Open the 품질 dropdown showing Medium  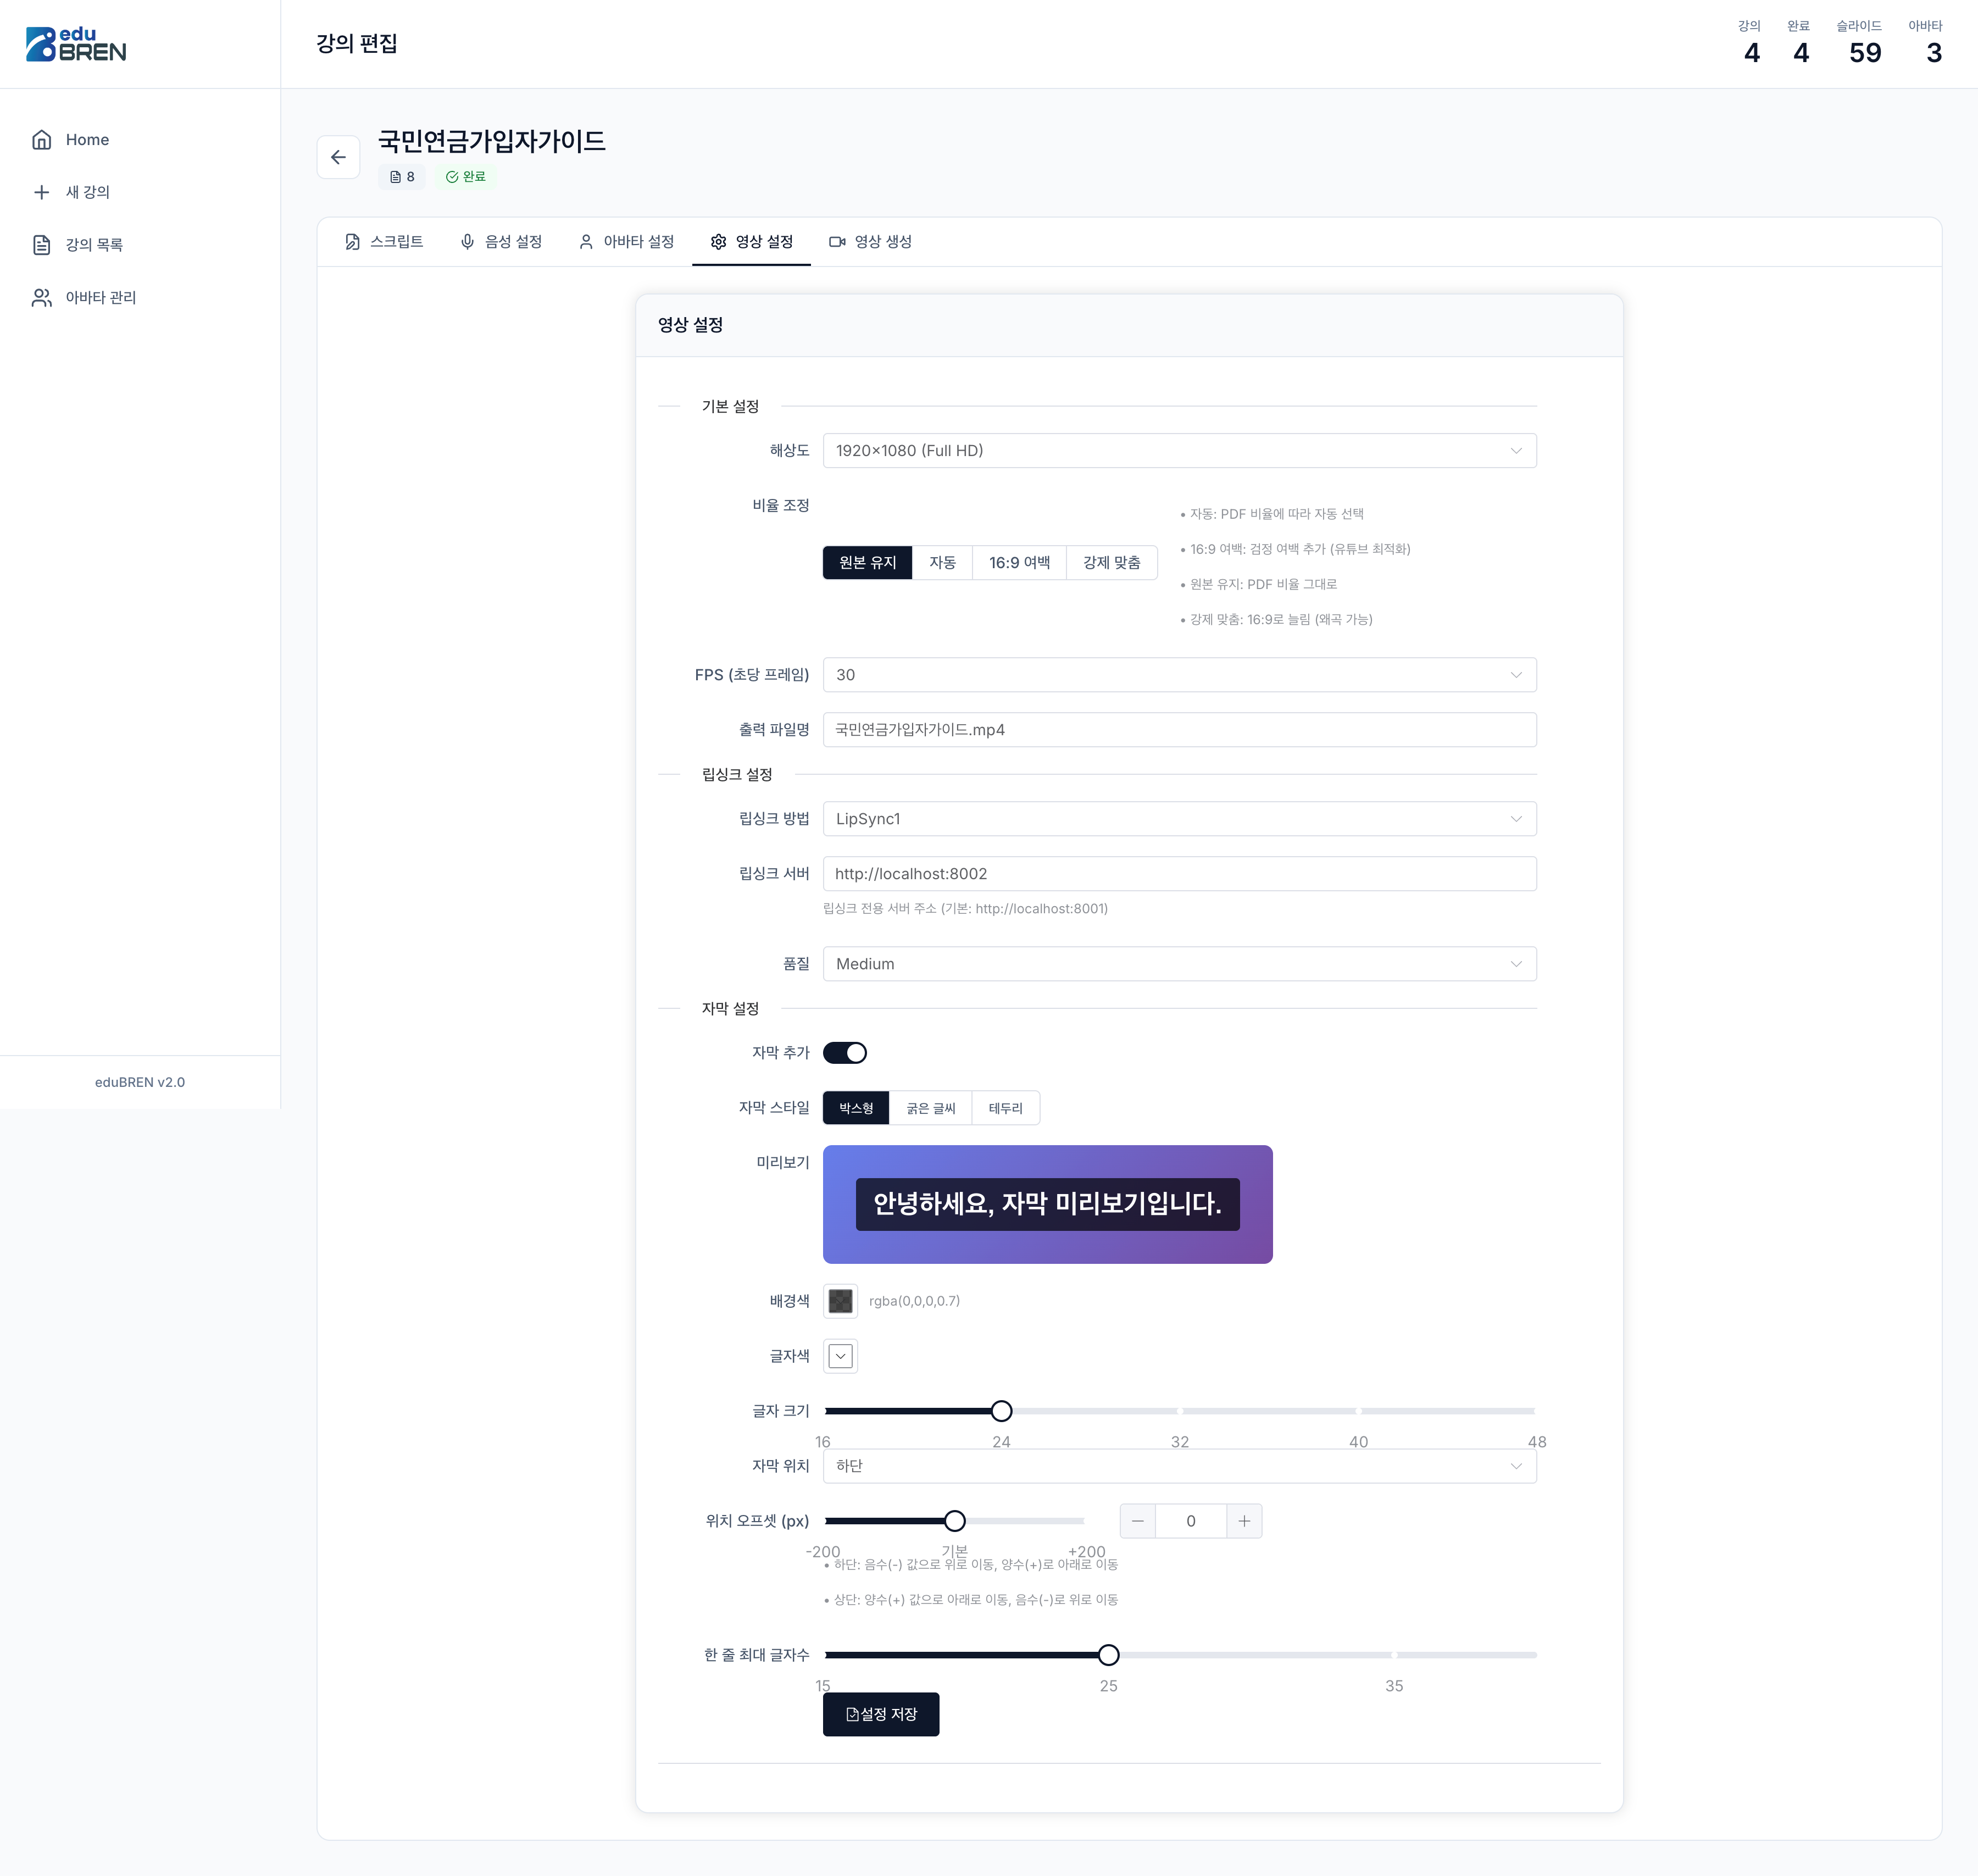(1180, 964)
